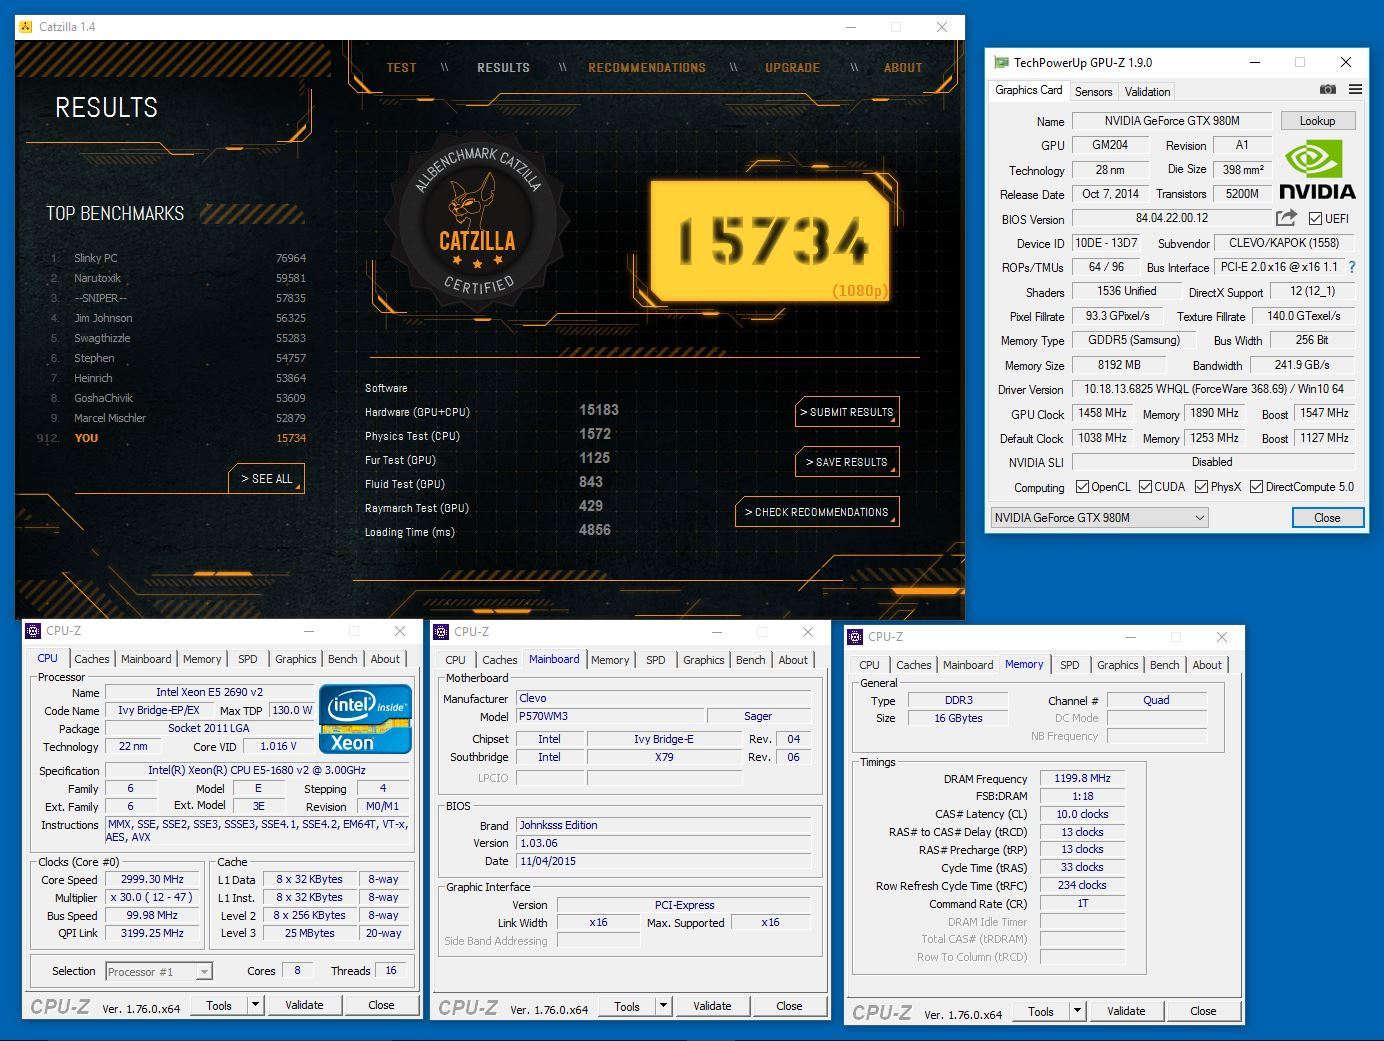1384x1041 pixels.
Task: Expand Tools dropdown arrow in Mainboard window
Action: click(663, 1006)
